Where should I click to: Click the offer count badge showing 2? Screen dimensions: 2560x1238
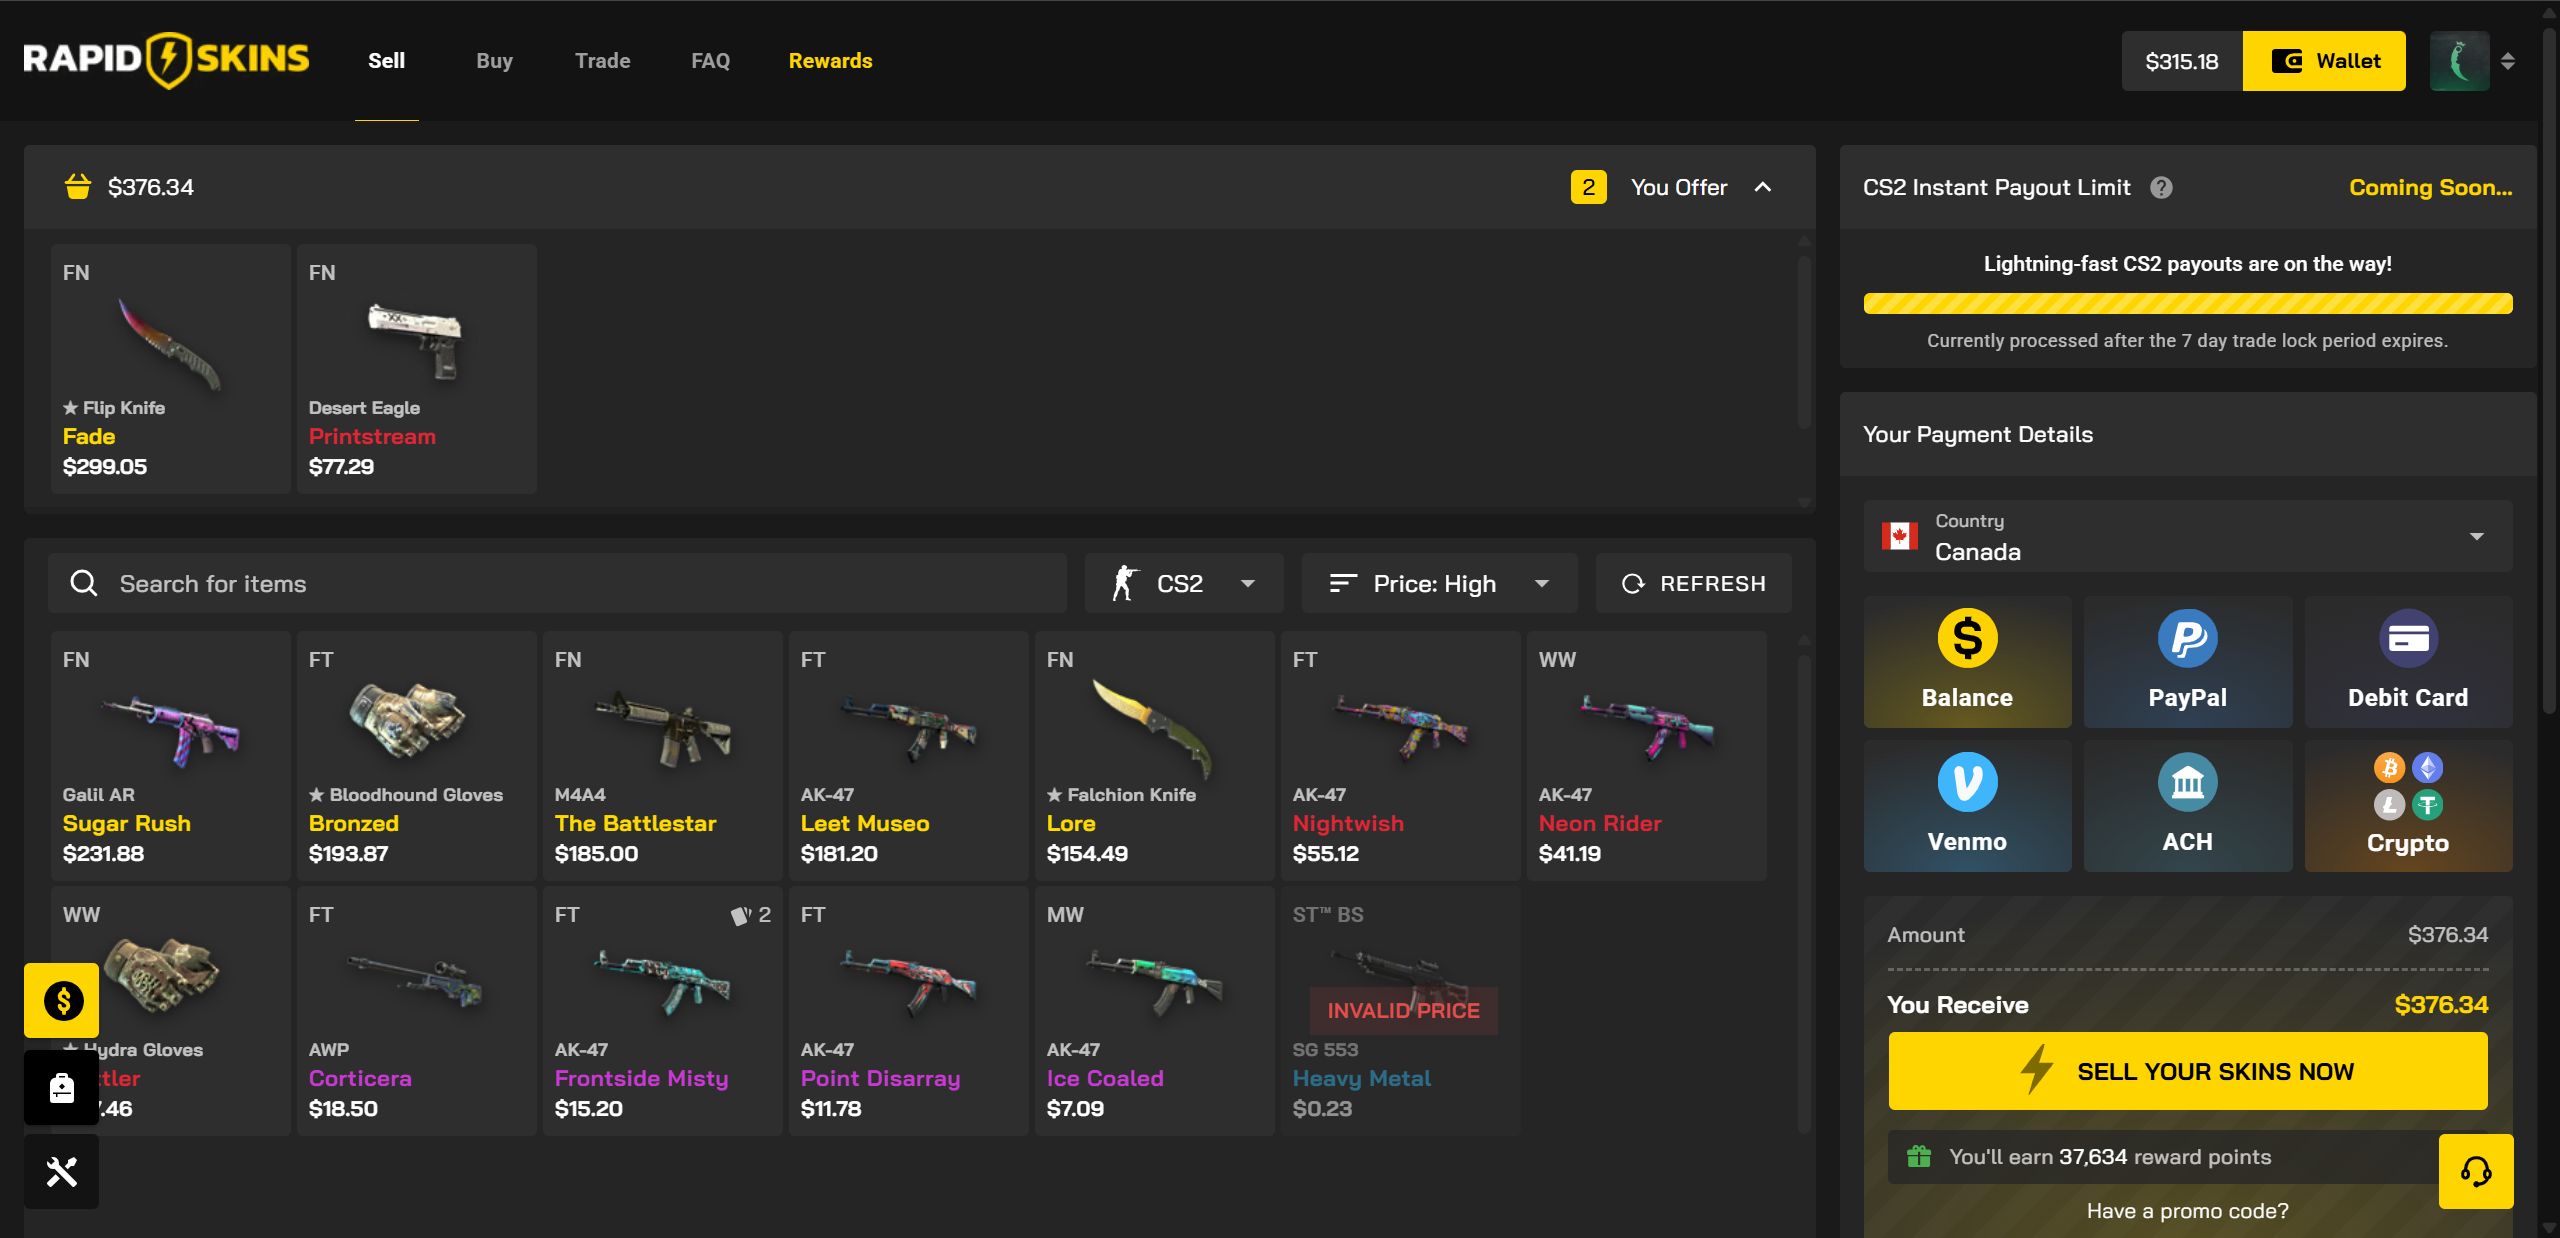coord(1588,187)
